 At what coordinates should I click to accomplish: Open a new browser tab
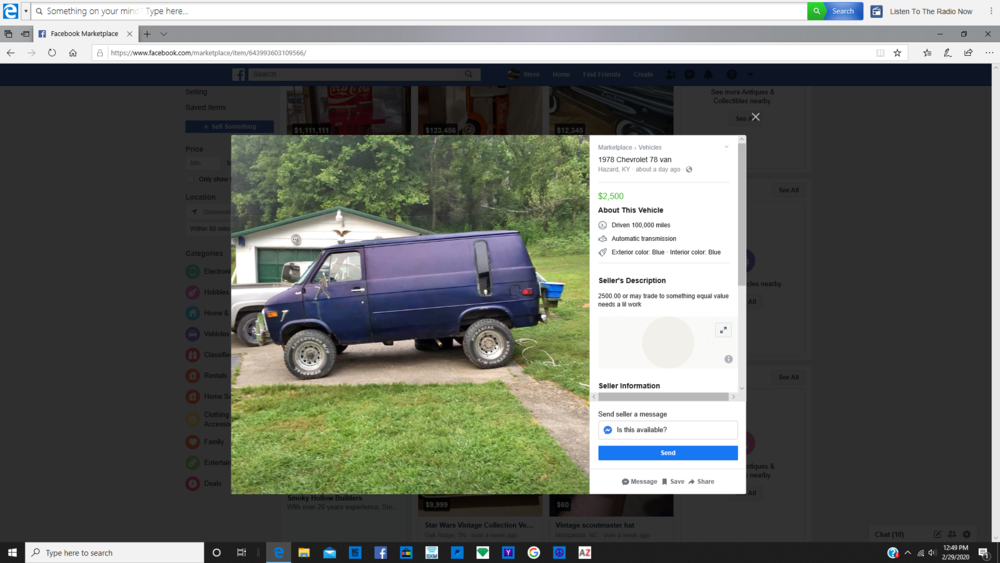147,34
